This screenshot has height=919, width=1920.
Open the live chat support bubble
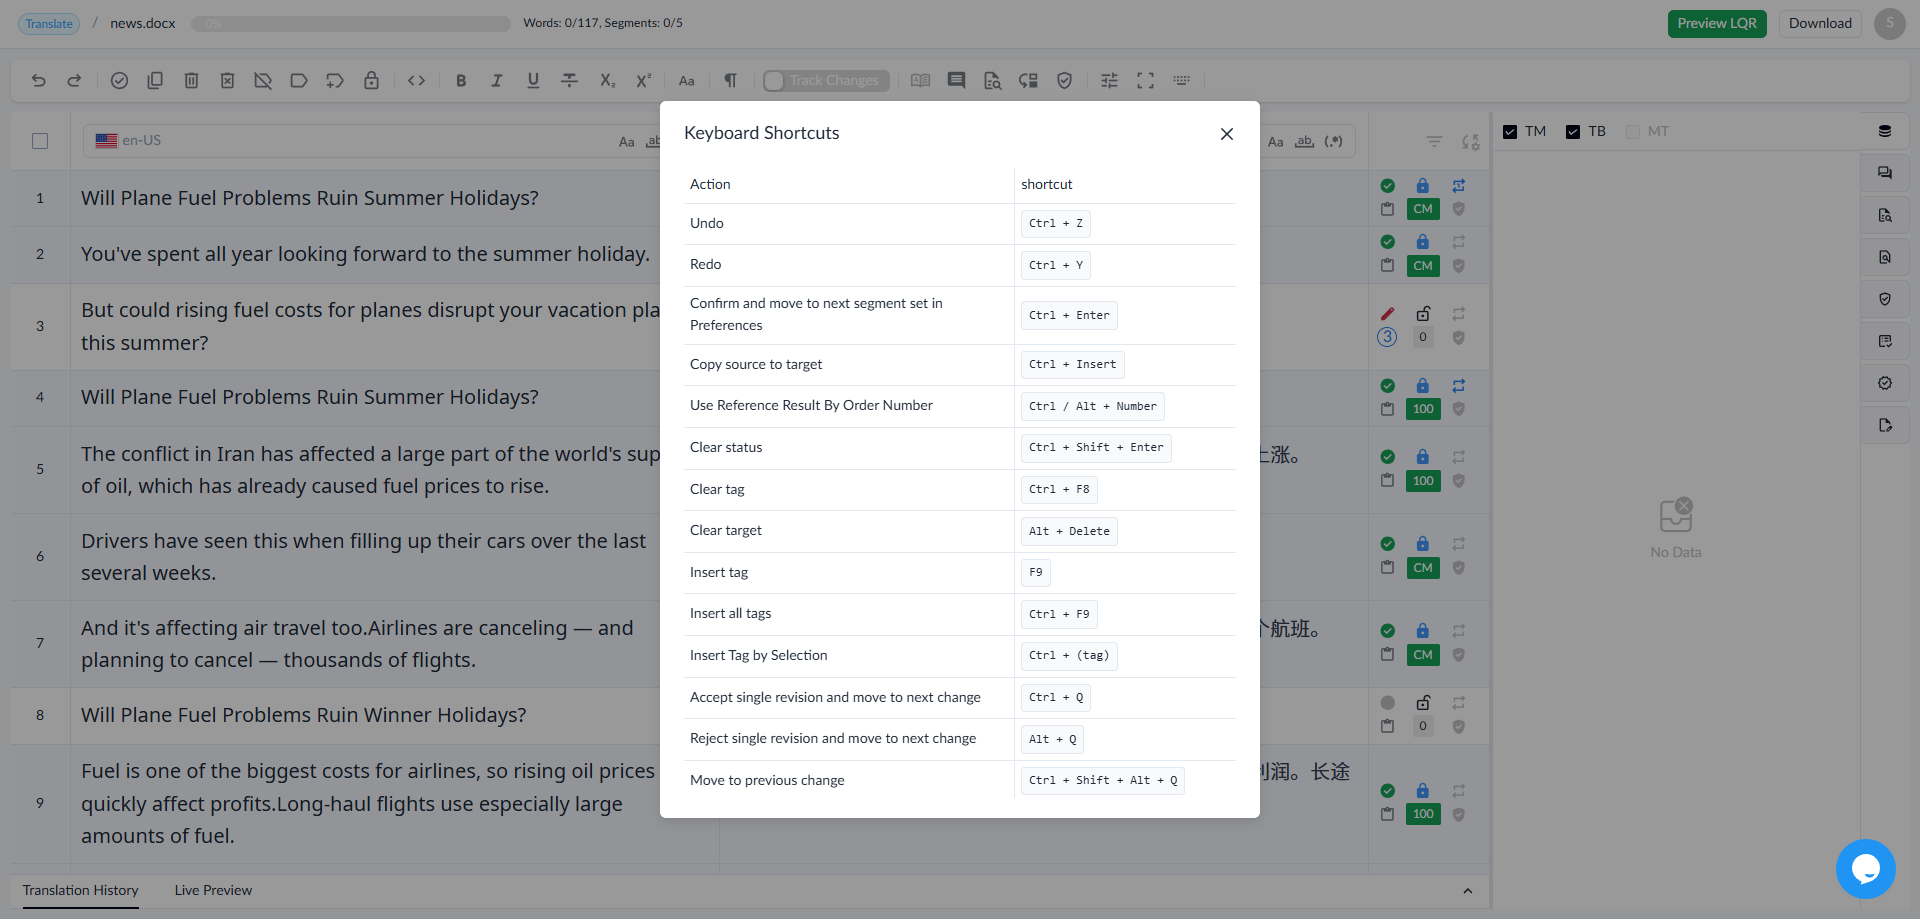(1865, 868)
